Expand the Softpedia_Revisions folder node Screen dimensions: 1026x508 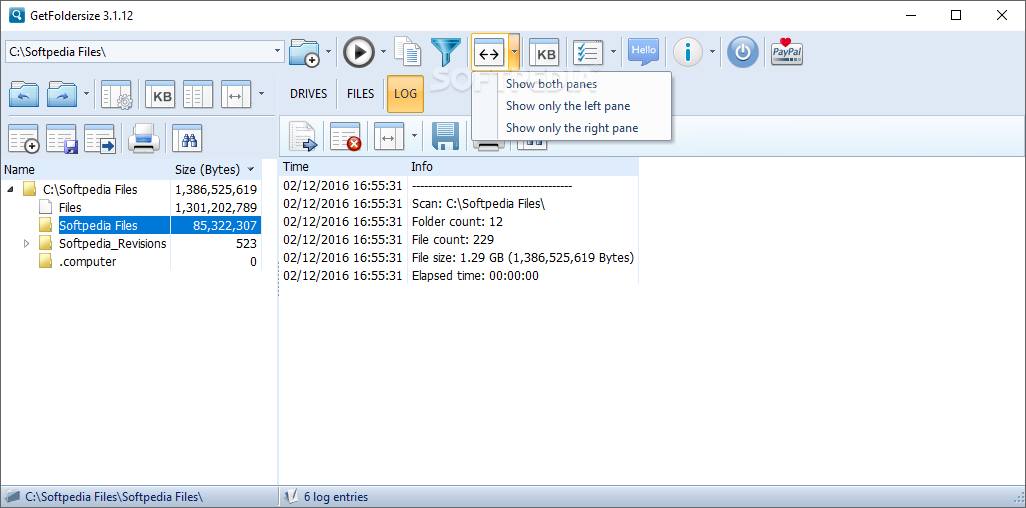point(27,244)
